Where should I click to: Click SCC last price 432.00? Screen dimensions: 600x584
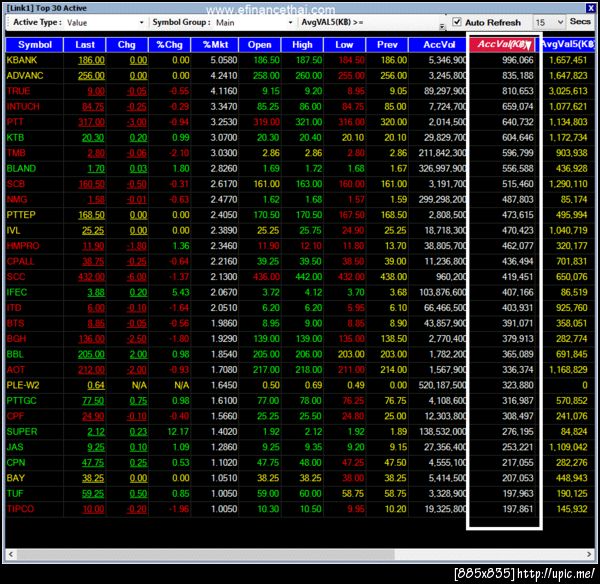click(x=91, y=277)
